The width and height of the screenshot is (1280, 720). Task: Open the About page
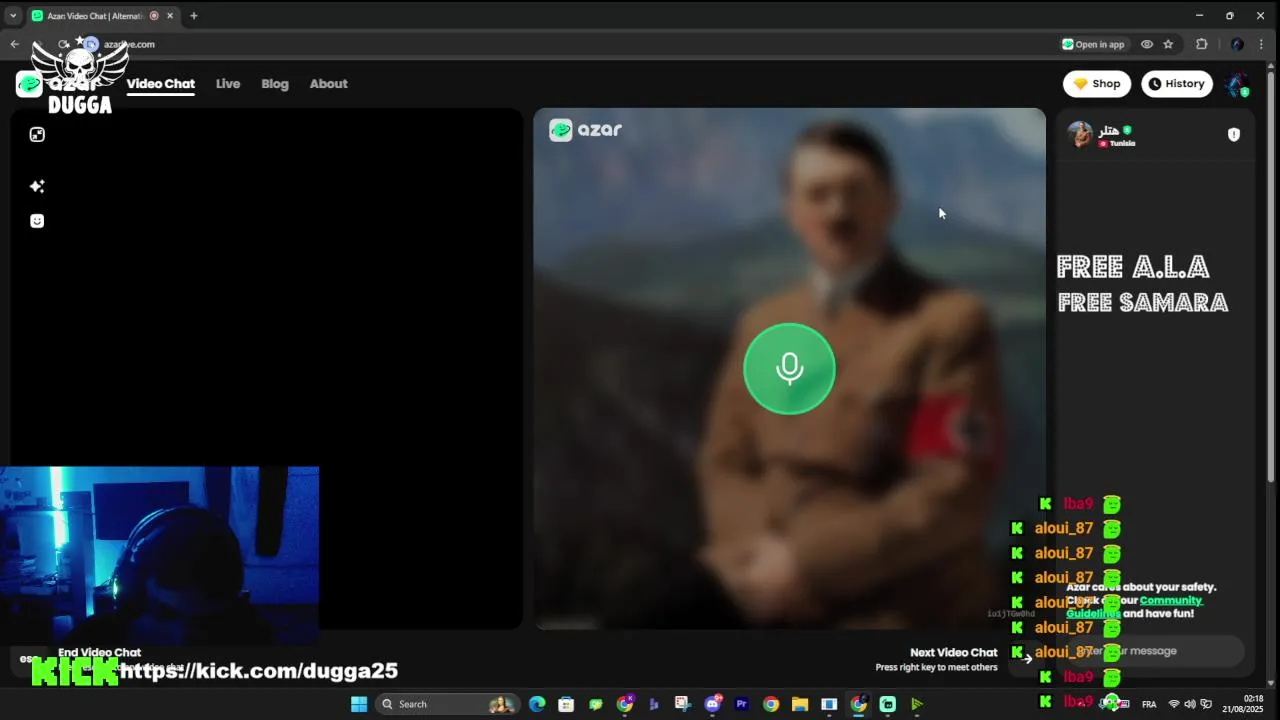point(329,84)
